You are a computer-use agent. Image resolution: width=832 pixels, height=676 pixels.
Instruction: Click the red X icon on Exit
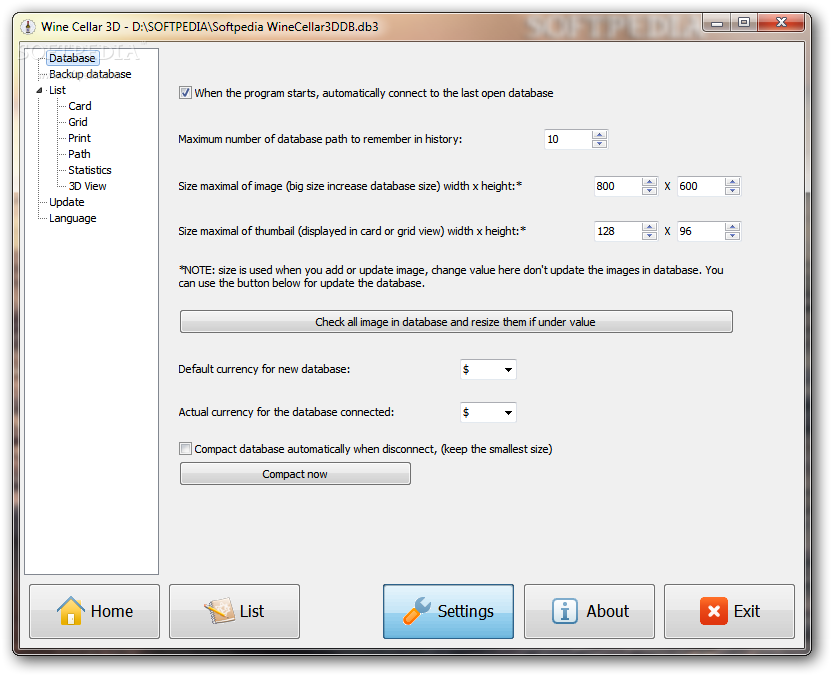tap(714, 611)
